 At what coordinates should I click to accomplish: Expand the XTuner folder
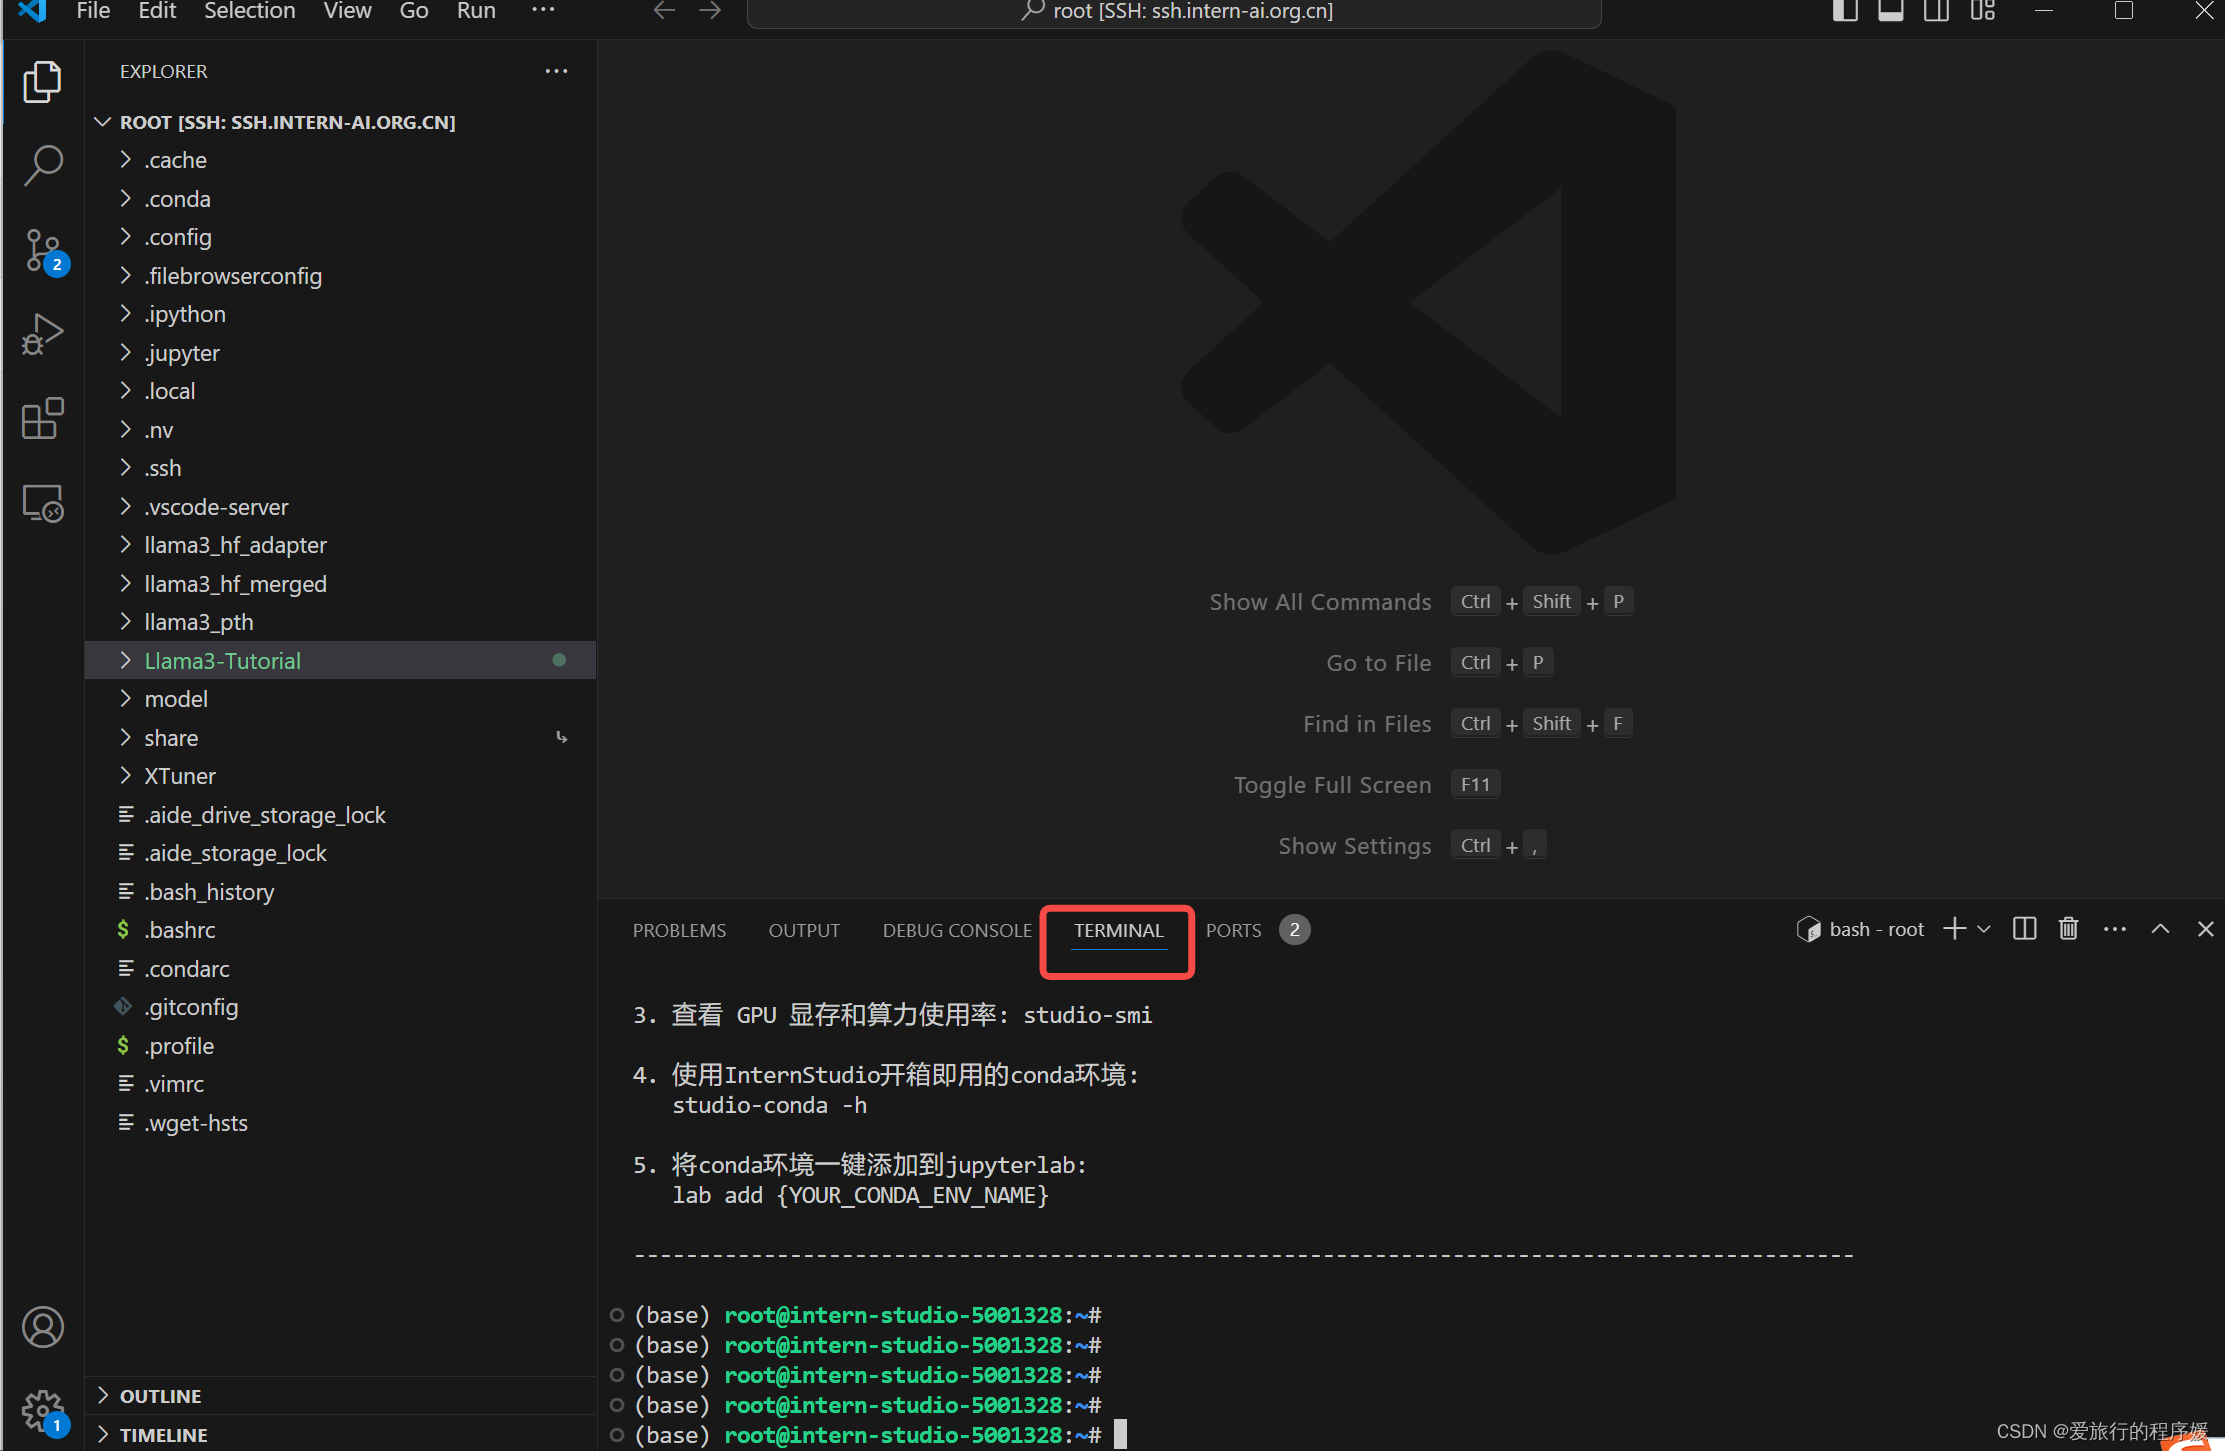pyautogui.click(x=340, y=776)
